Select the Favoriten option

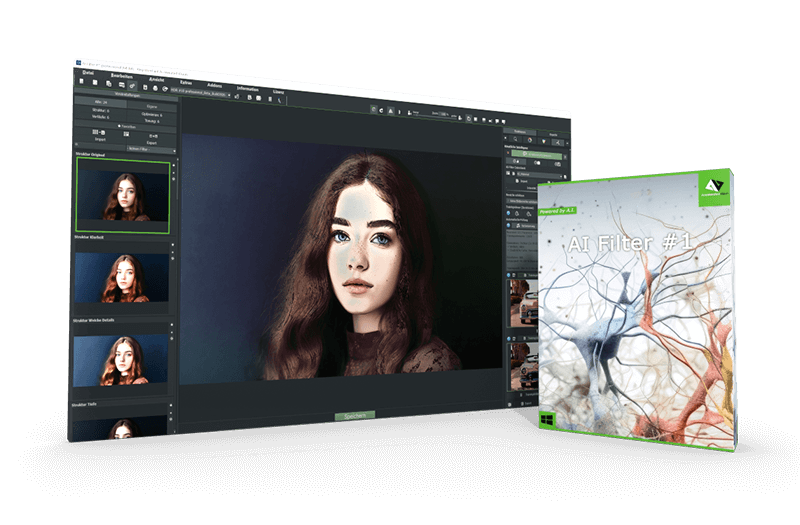tap(126, 126)
